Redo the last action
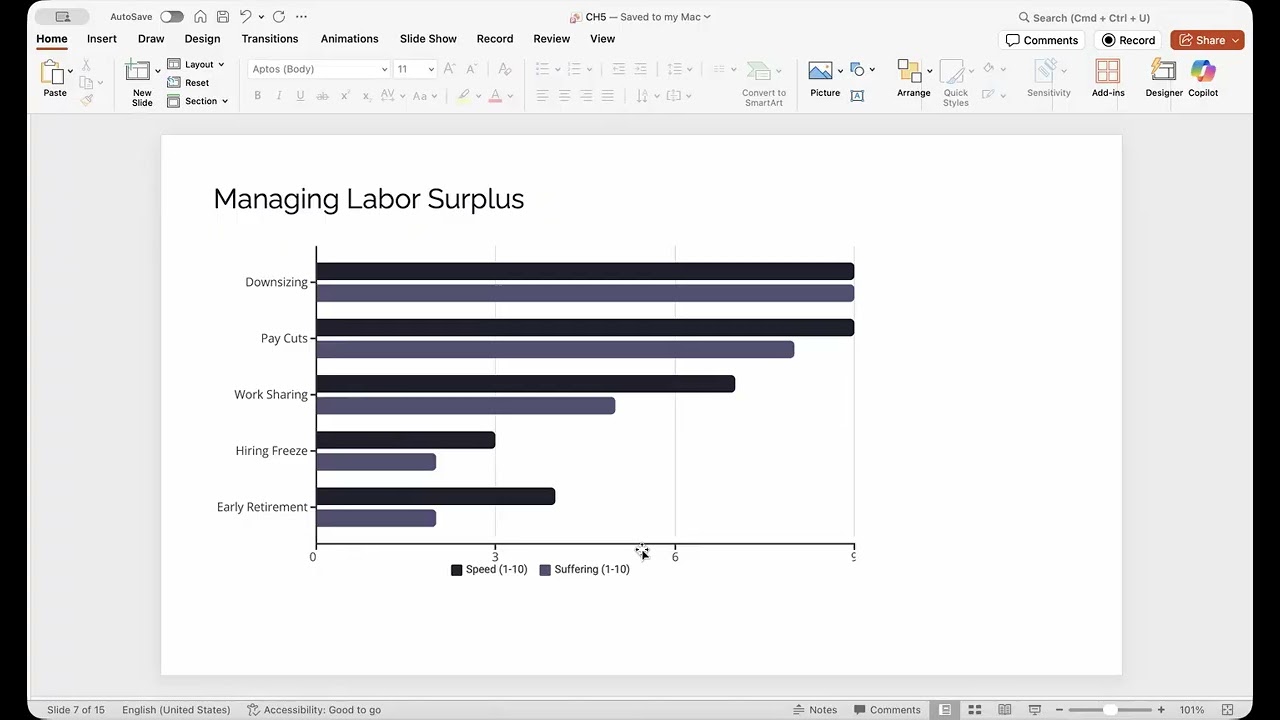 279,17
